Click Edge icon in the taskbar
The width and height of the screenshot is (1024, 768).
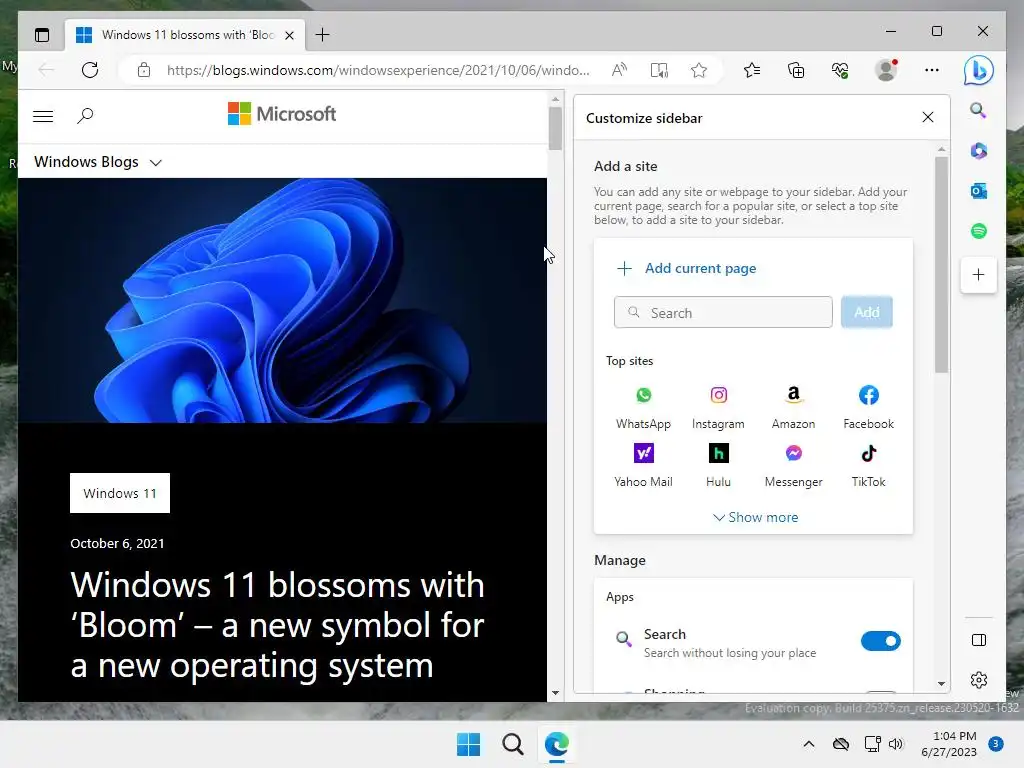click(x=556, y=744)
